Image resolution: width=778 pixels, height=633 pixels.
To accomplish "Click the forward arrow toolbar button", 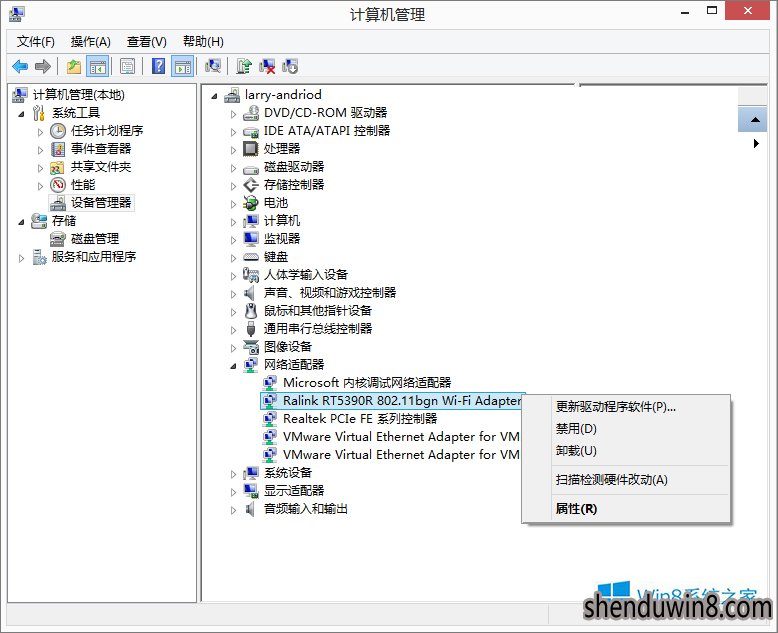I will 43,66.
